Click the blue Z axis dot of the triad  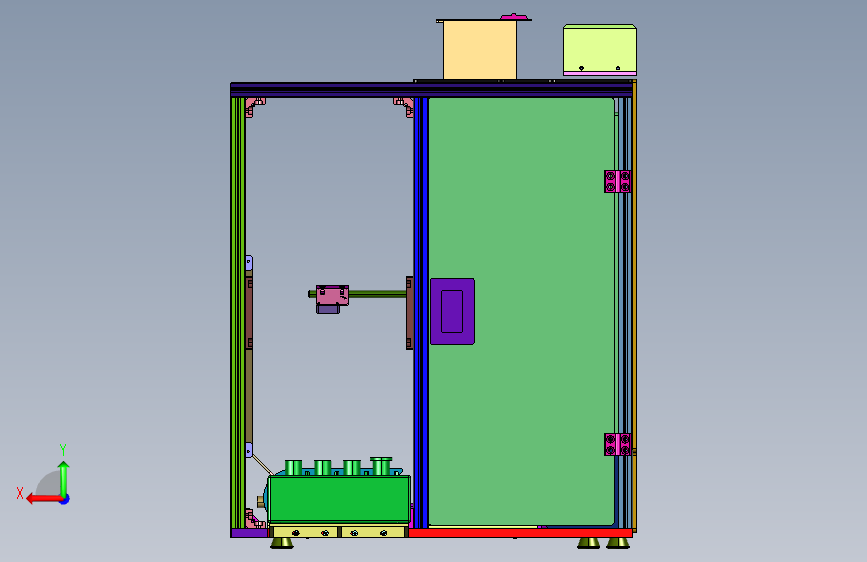(65, 499)
